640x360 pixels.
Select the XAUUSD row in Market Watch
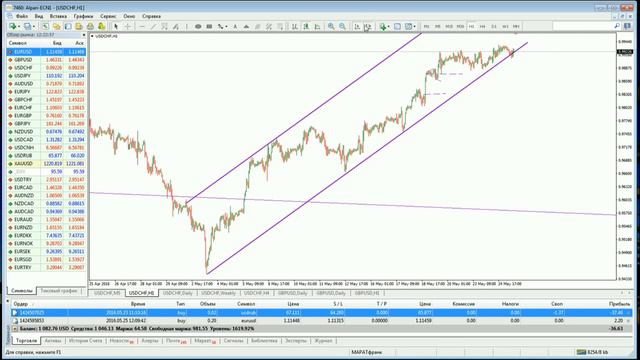coord(46,164)
